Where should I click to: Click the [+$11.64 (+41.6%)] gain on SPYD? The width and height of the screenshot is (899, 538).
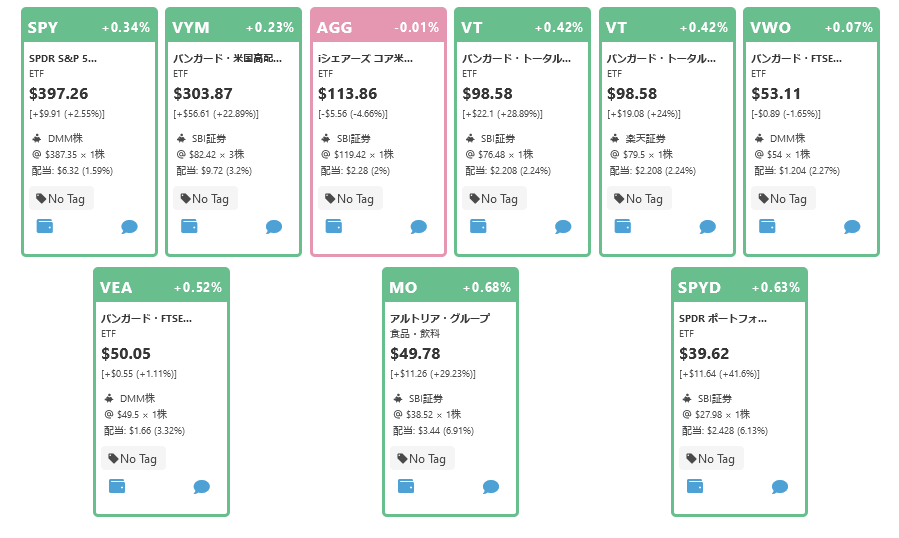[719, 373]
